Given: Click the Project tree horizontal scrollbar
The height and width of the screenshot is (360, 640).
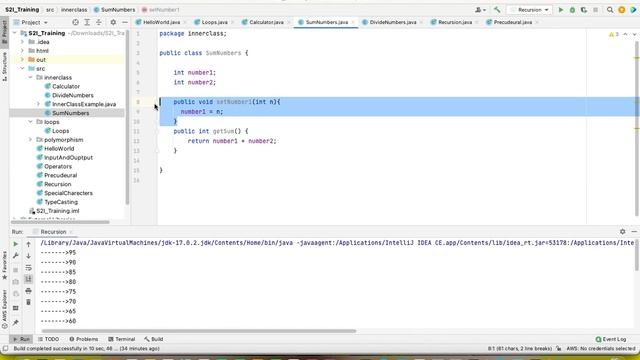Looking at the screenshot, I should coord(60,222).
